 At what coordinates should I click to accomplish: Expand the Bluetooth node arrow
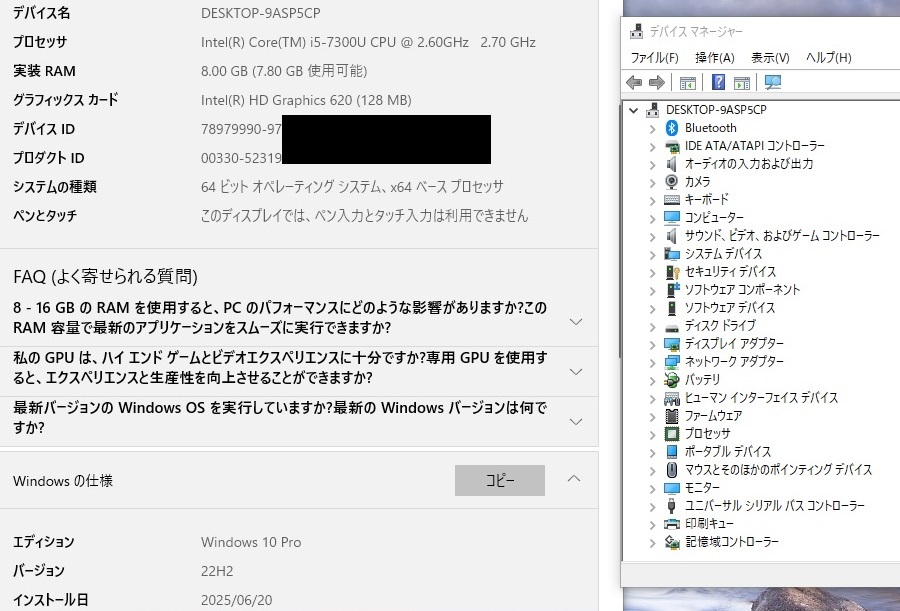(x=652, y=129)
